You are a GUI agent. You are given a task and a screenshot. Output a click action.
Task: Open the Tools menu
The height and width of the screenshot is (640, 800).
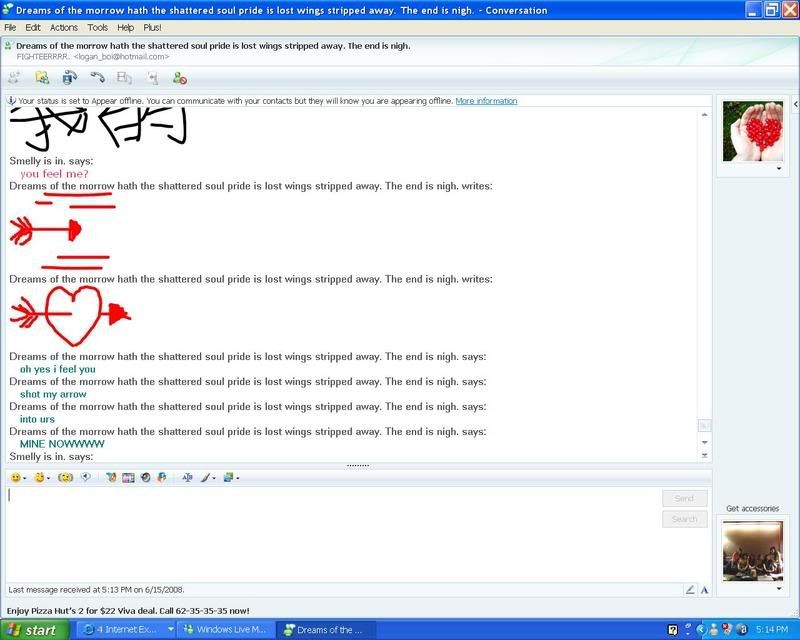97,27
